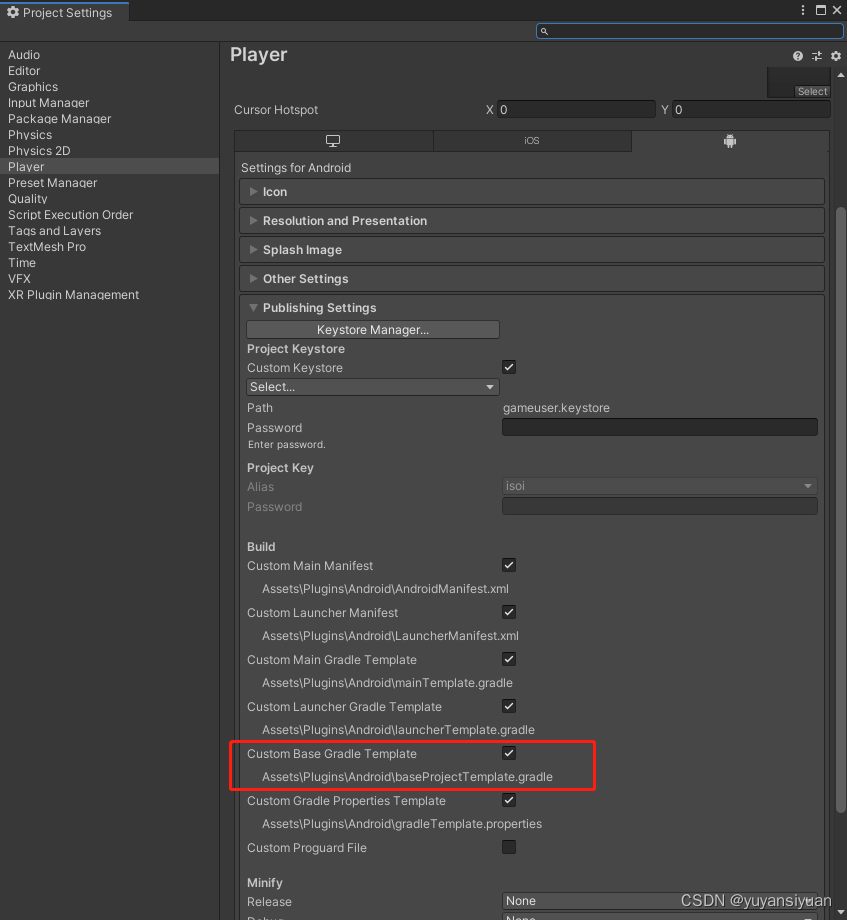Viewport: 847px width, 920px height.
Task: Click the Project Settings gear icon on the tab
Action: pos(12,12)
